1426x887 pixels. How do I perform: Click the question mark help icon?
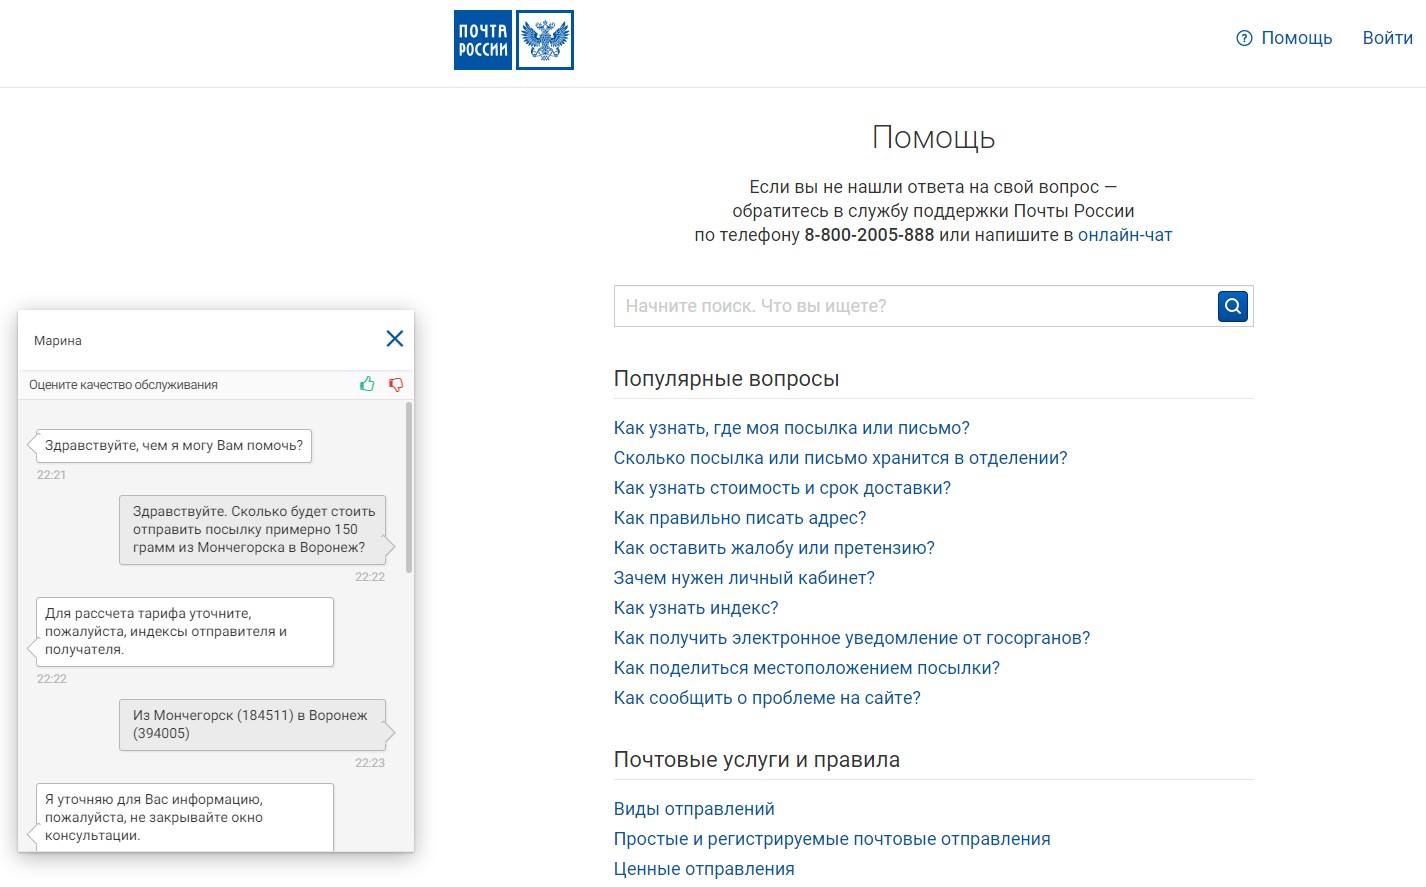point(1244,38)
